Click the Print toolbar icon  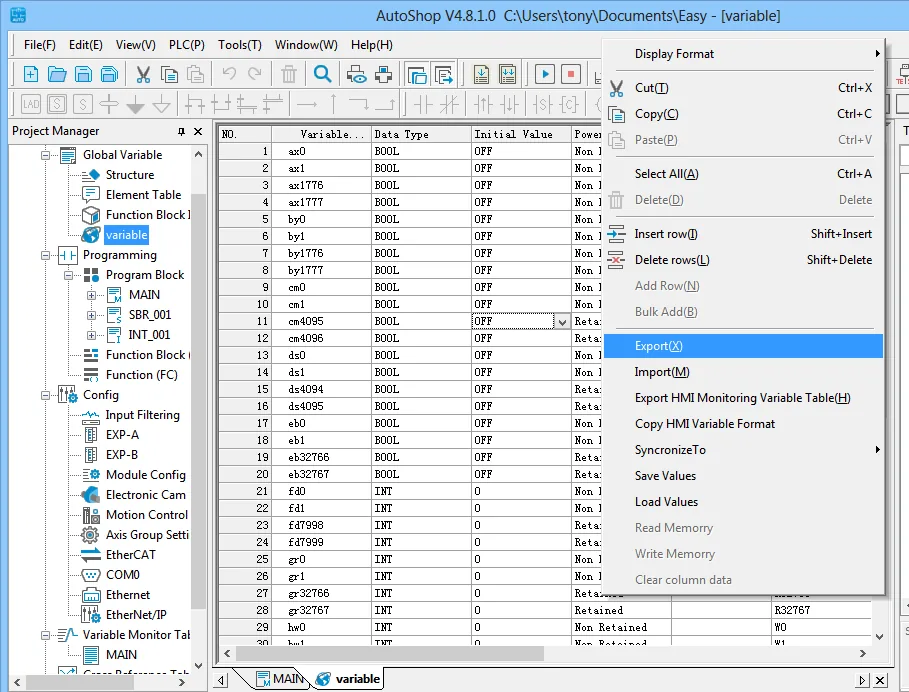[x=383, y=74]
